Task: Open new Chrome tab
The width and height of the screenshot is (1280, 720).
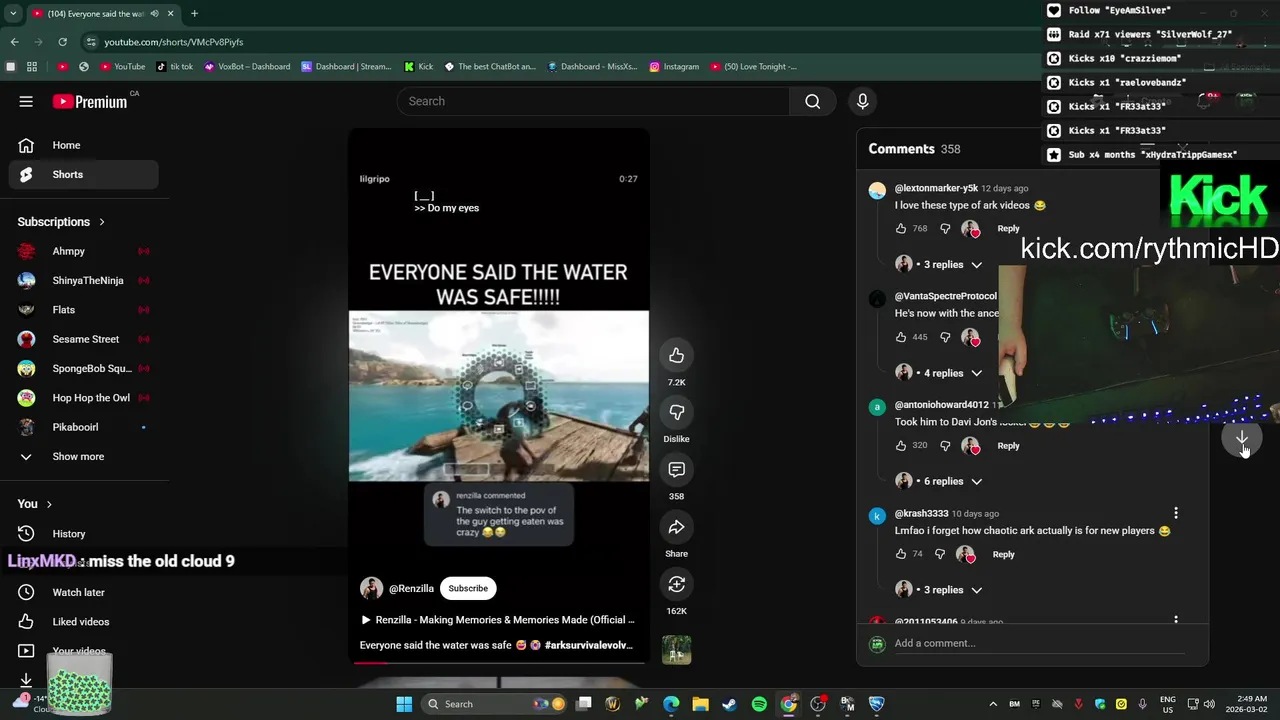Action: click(x=194, y=14)
